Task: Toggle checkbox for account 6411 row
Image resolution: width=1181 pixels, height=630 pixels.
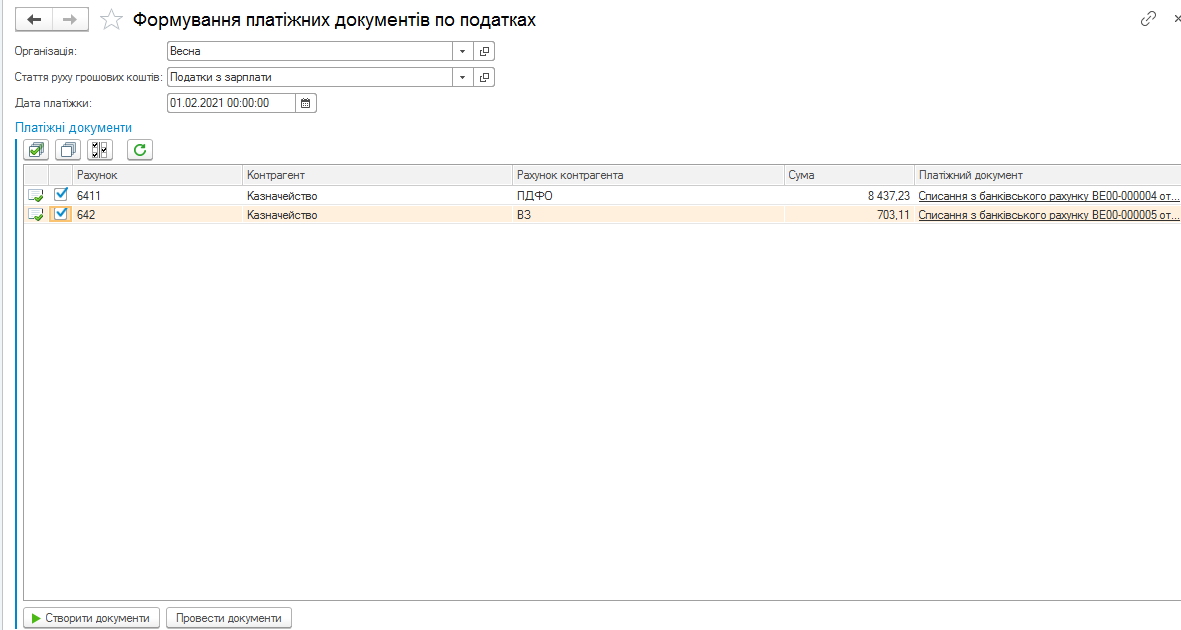Action: click(x=61, y=194)
